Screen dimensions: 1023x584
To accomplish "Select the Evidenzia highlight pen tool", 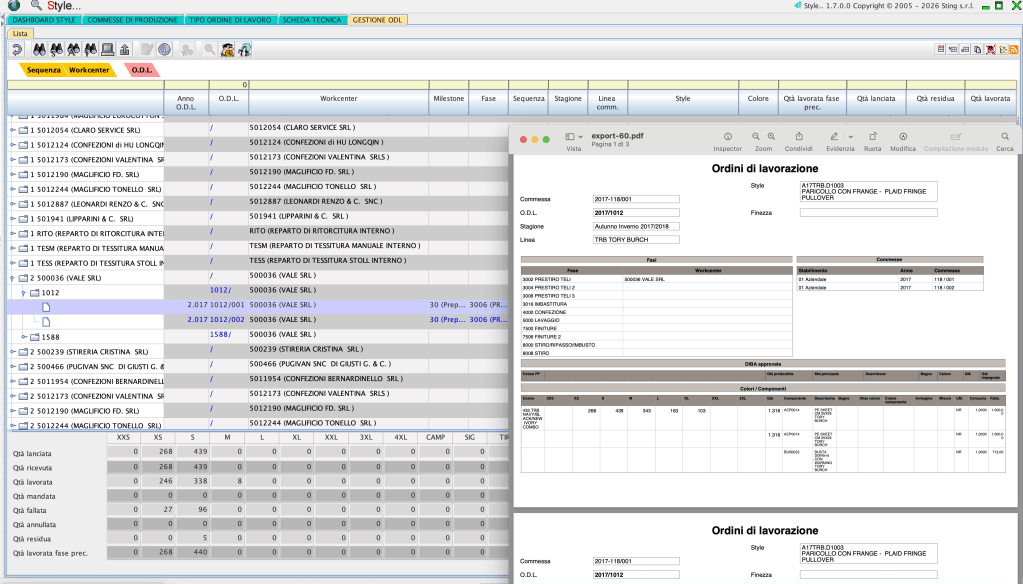I will click(x=835, y=136).
